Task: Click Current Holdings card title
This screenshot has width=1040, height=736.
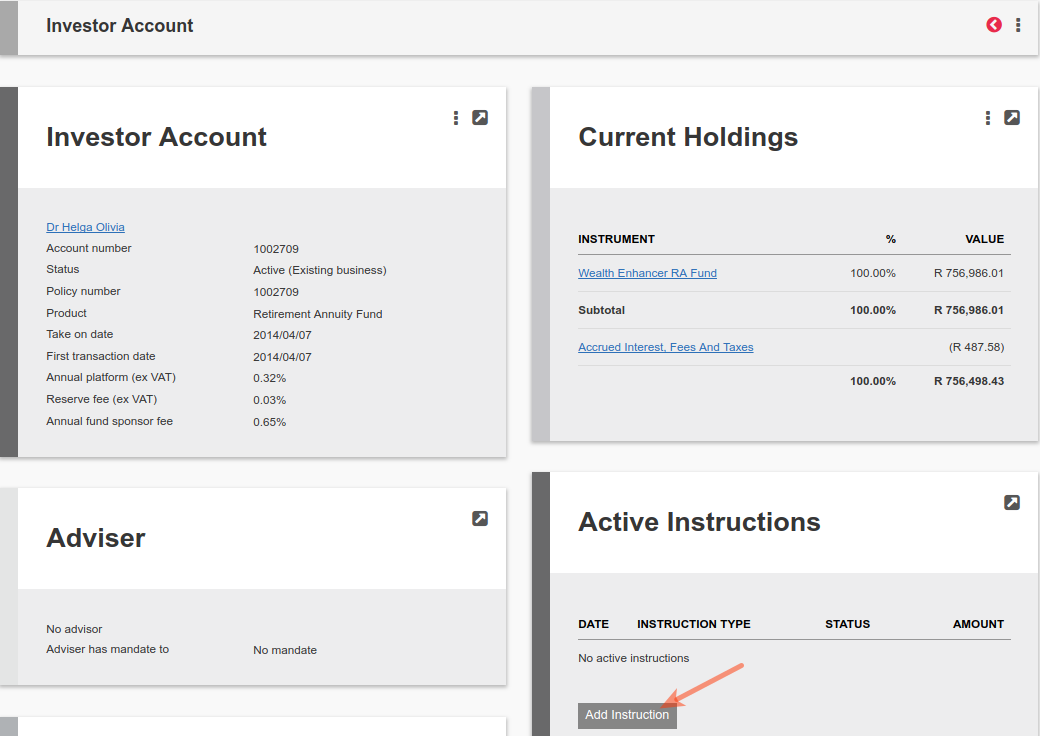Action: coord(688,138)
